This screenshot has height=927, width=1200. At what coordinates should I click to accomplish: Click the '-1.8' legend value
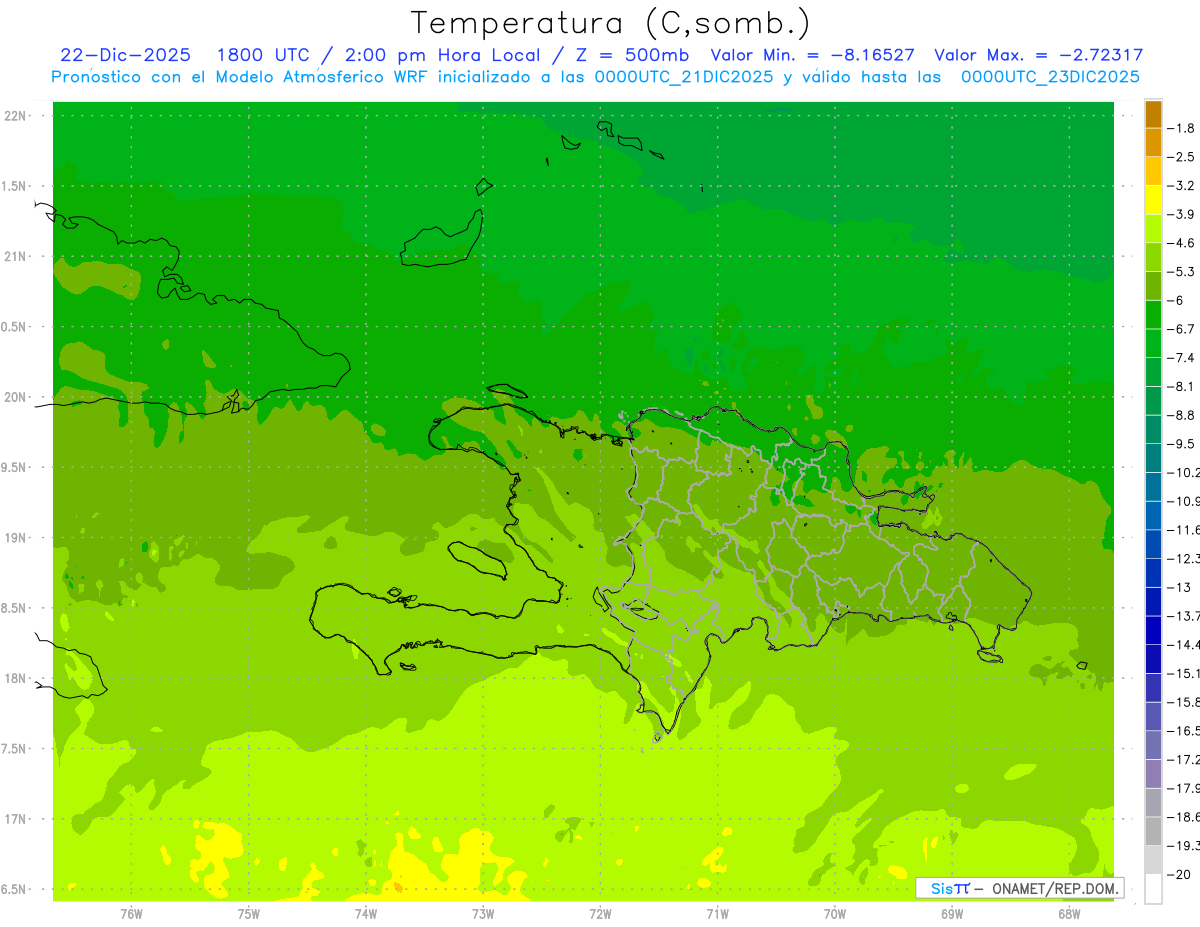point(1182,128)
